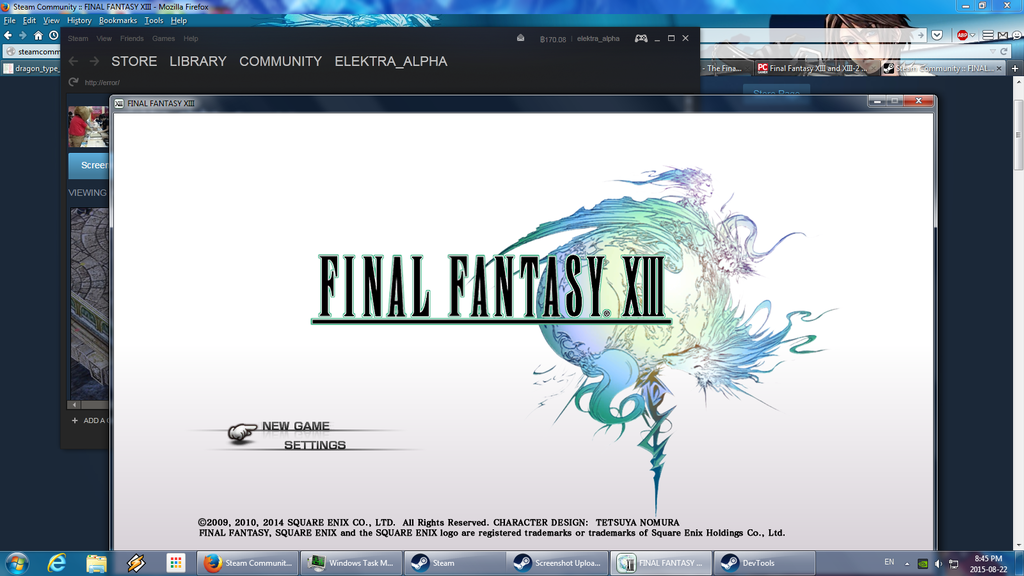Open Steam inbox envelope icon
Image resolution: width=1024 pixels, height=576 pixels.
coord(520,39)
